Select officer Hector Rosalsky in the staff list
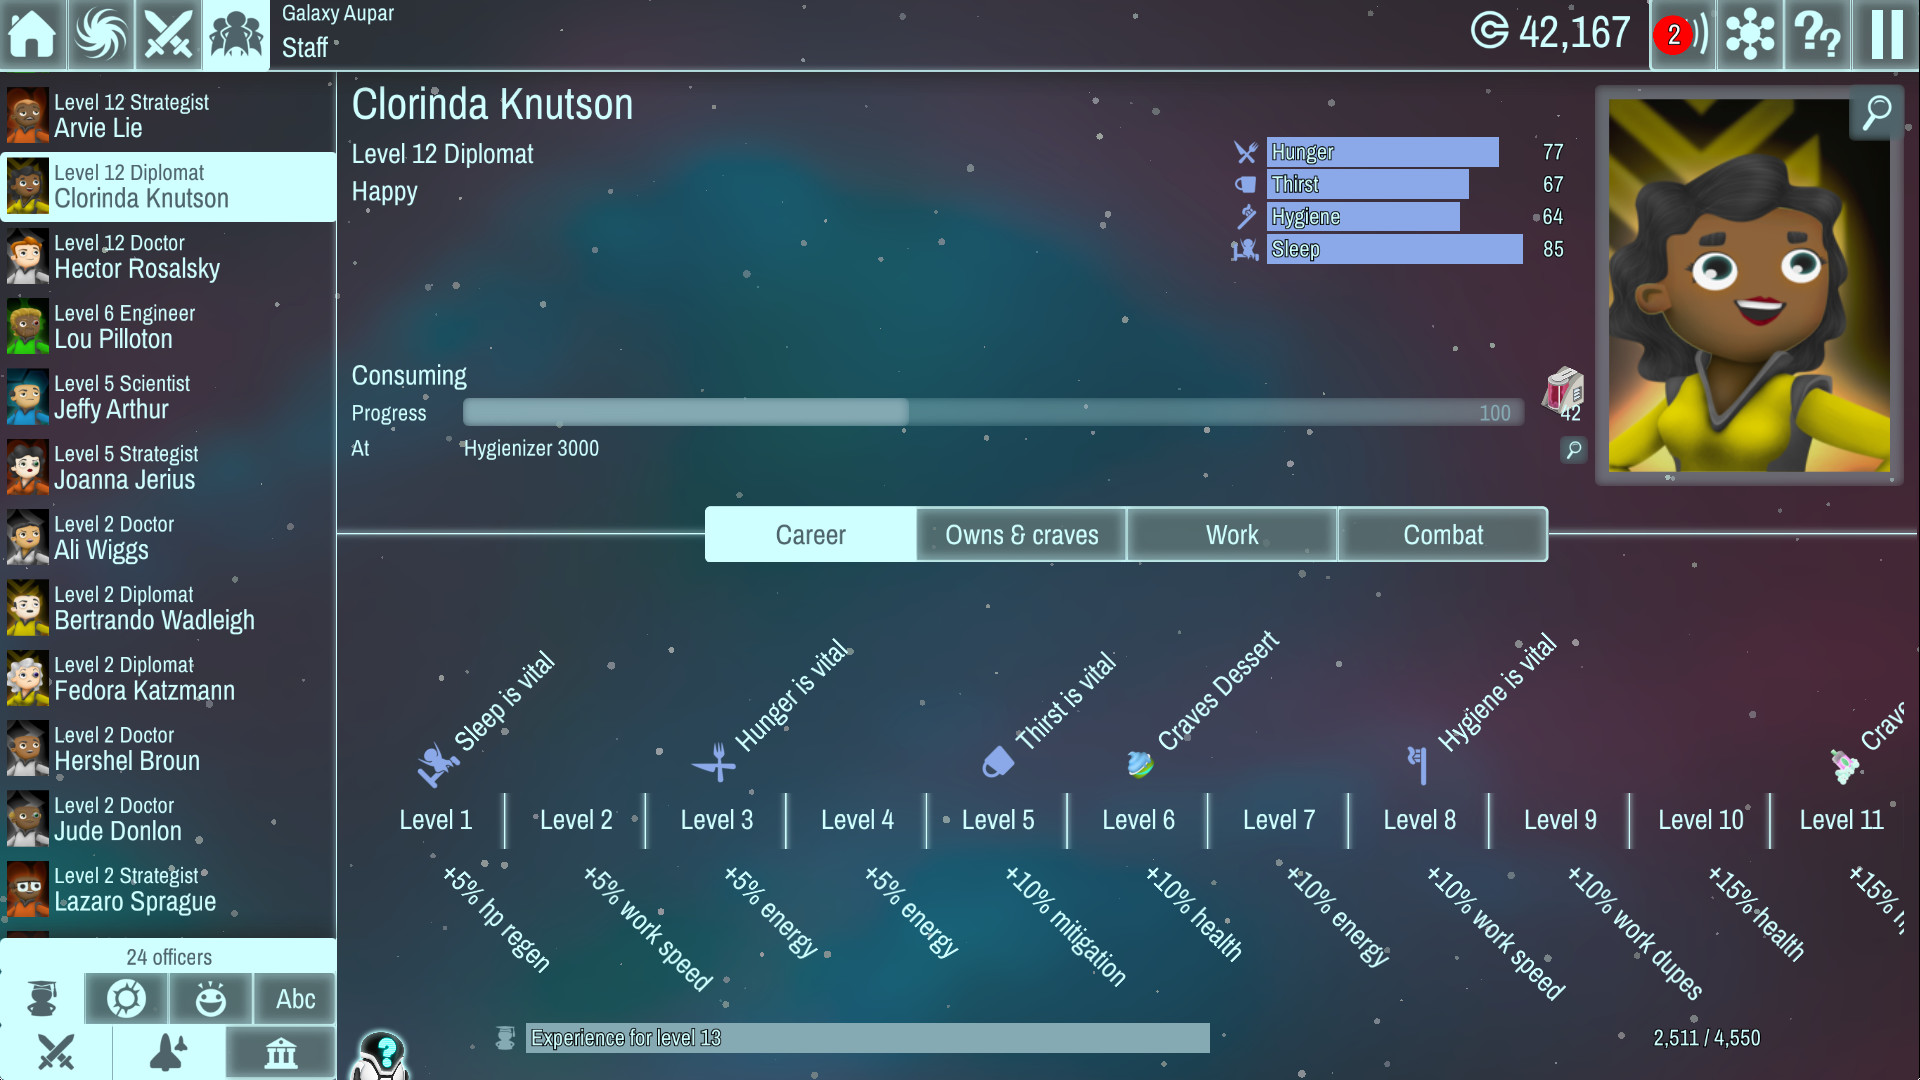 [x=168, y=256]
